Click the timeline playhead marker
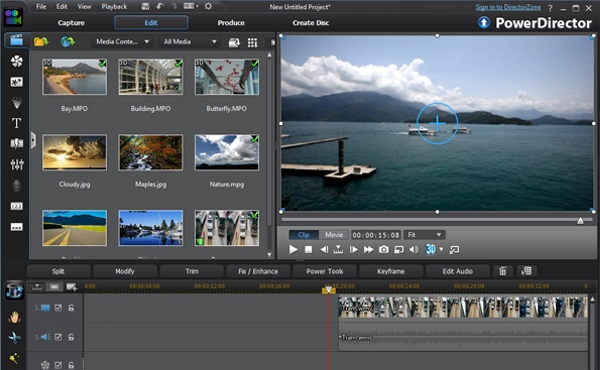Screen dimensions: 600x370 click(x=328, y=290)
